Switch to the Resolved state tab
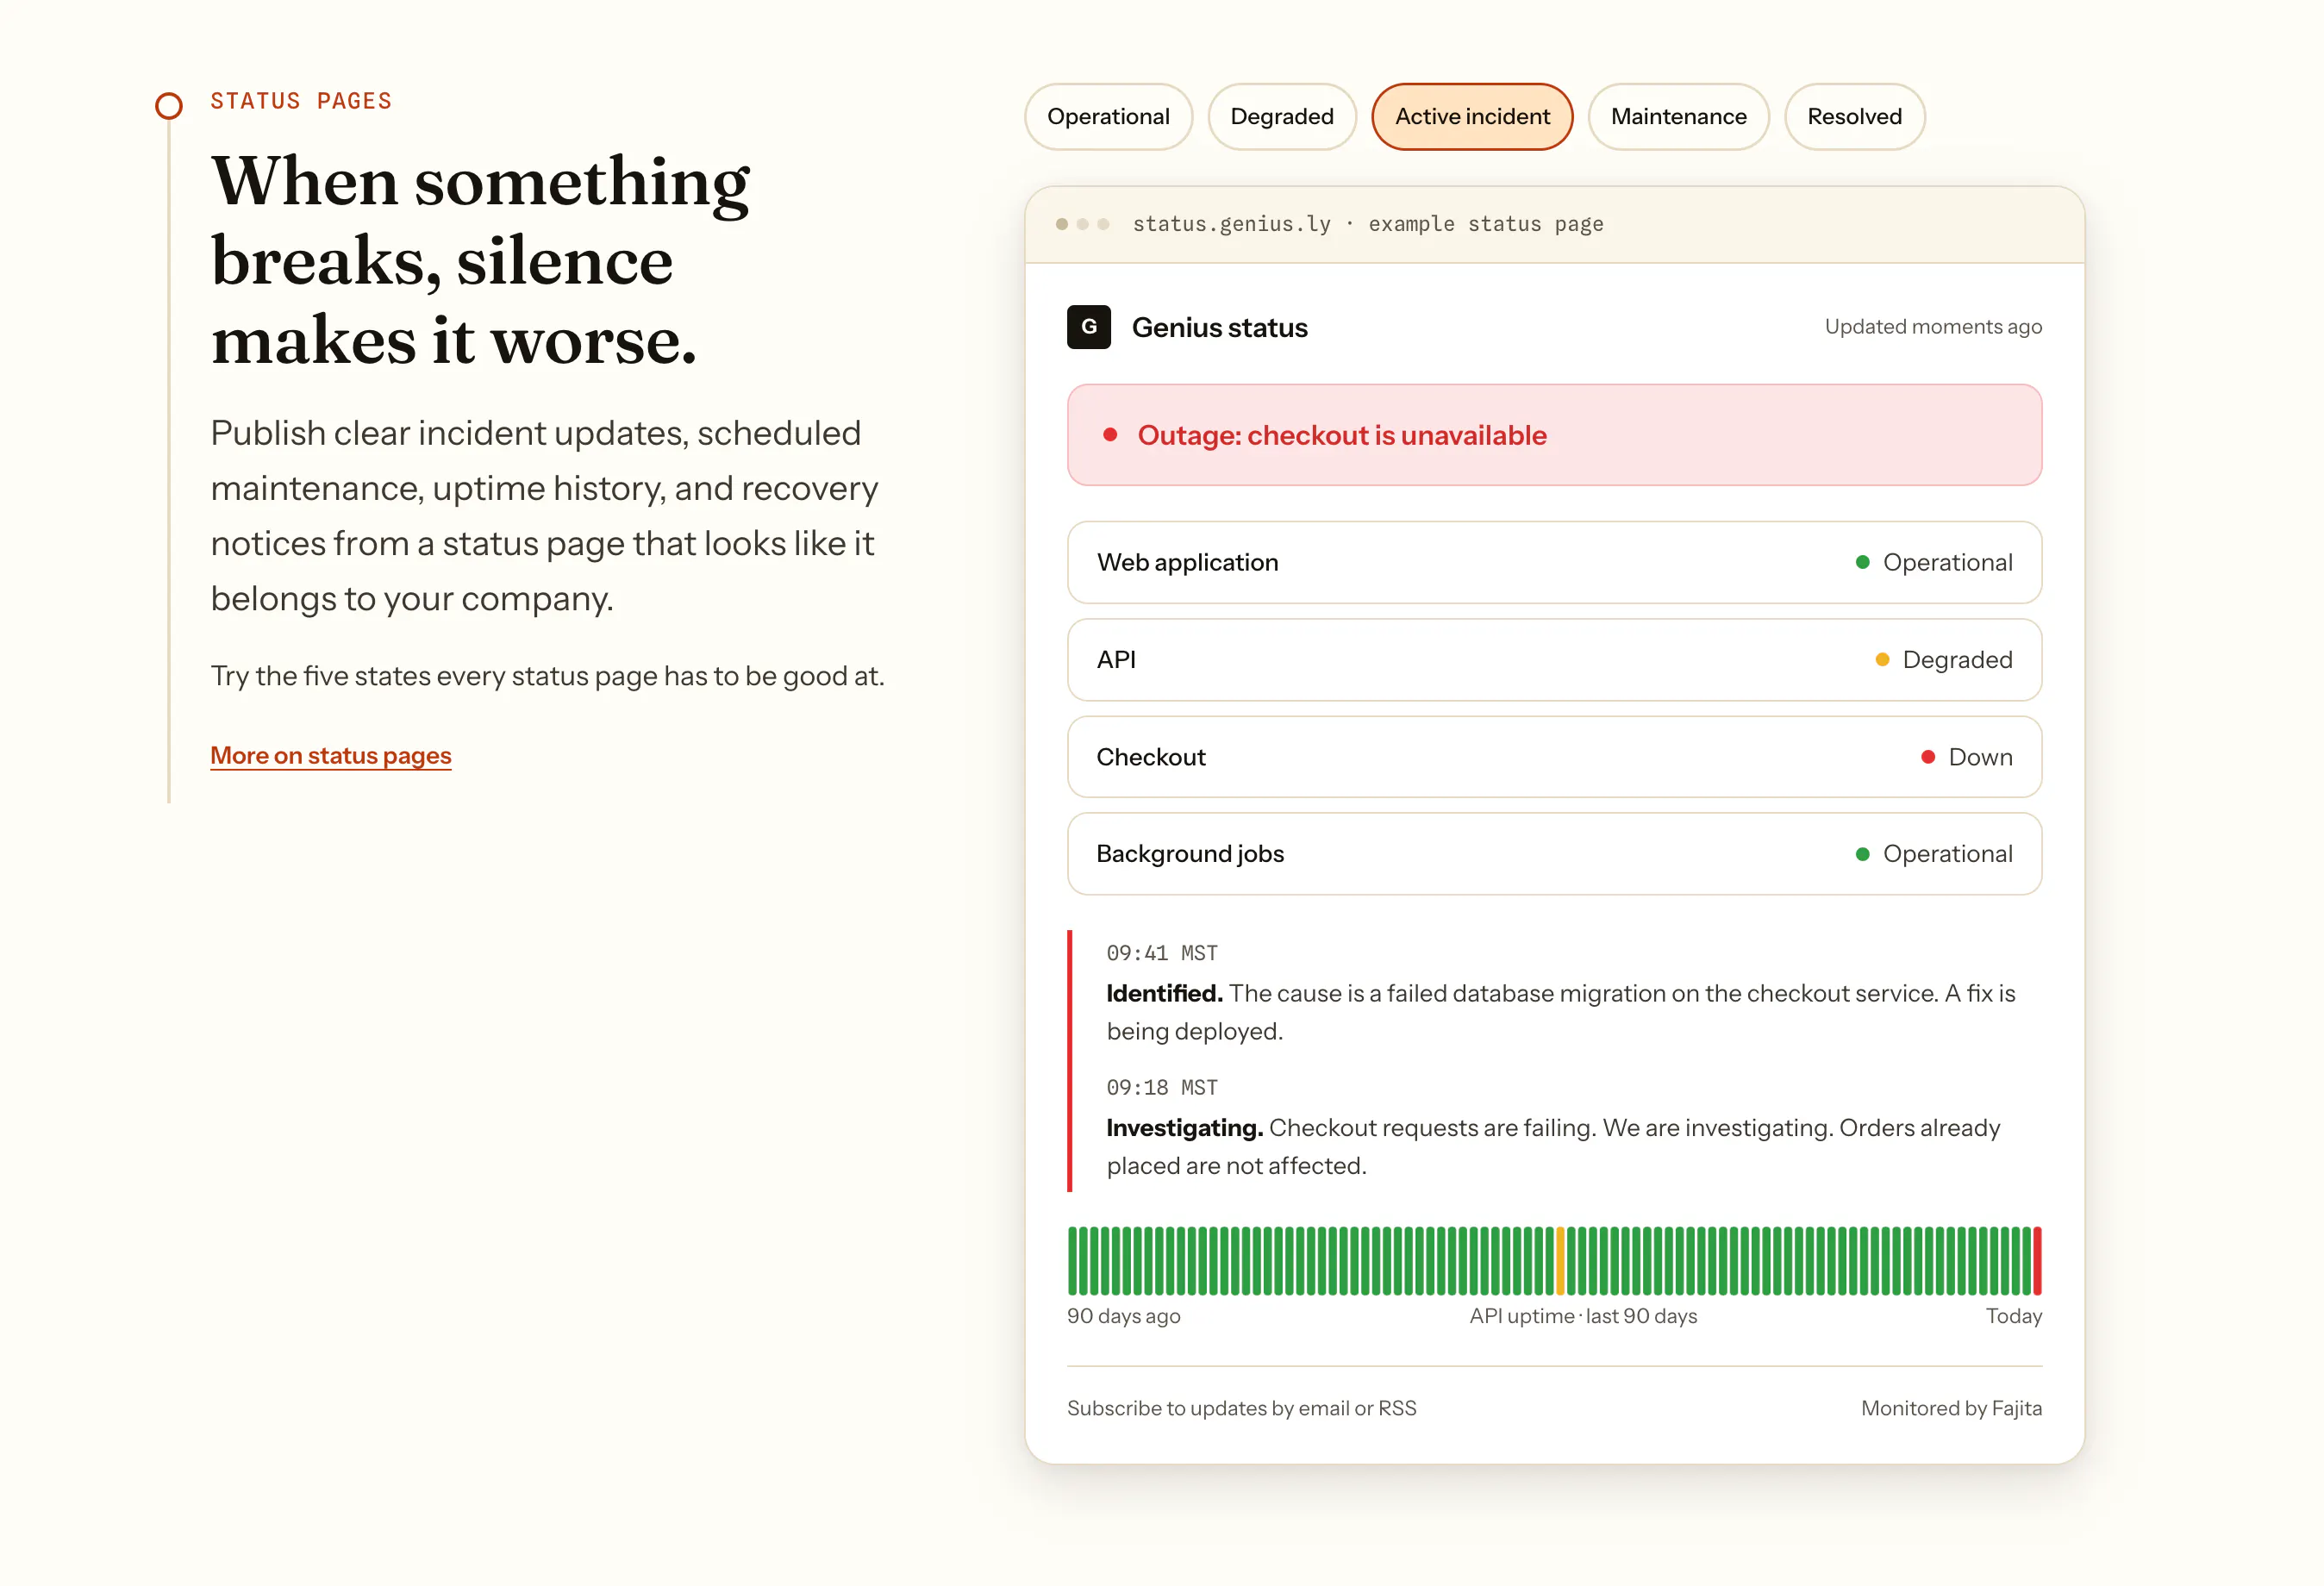Viewport: 2324px width, 1586px height. click(1854, 117)
